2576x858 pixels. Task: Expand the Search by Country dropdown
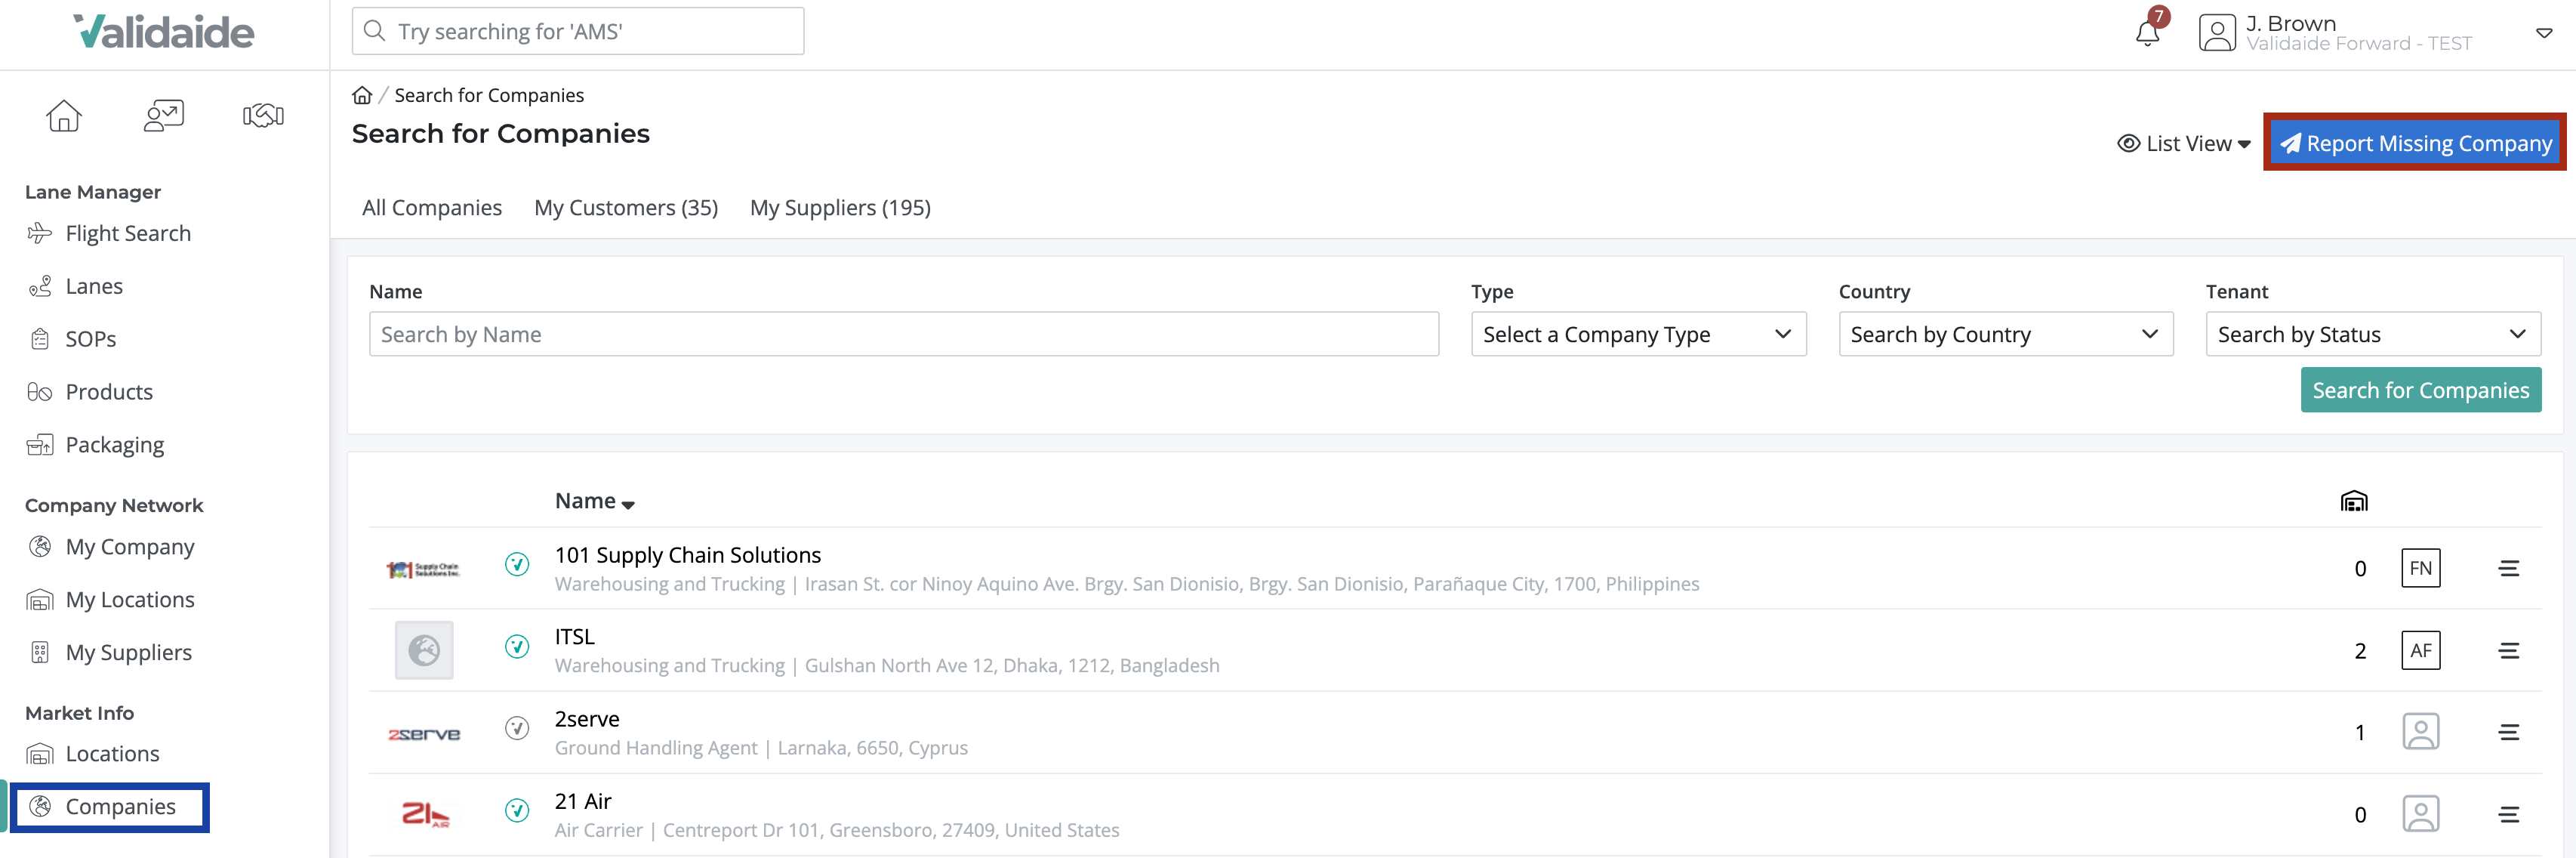(x=2005, y=334)
